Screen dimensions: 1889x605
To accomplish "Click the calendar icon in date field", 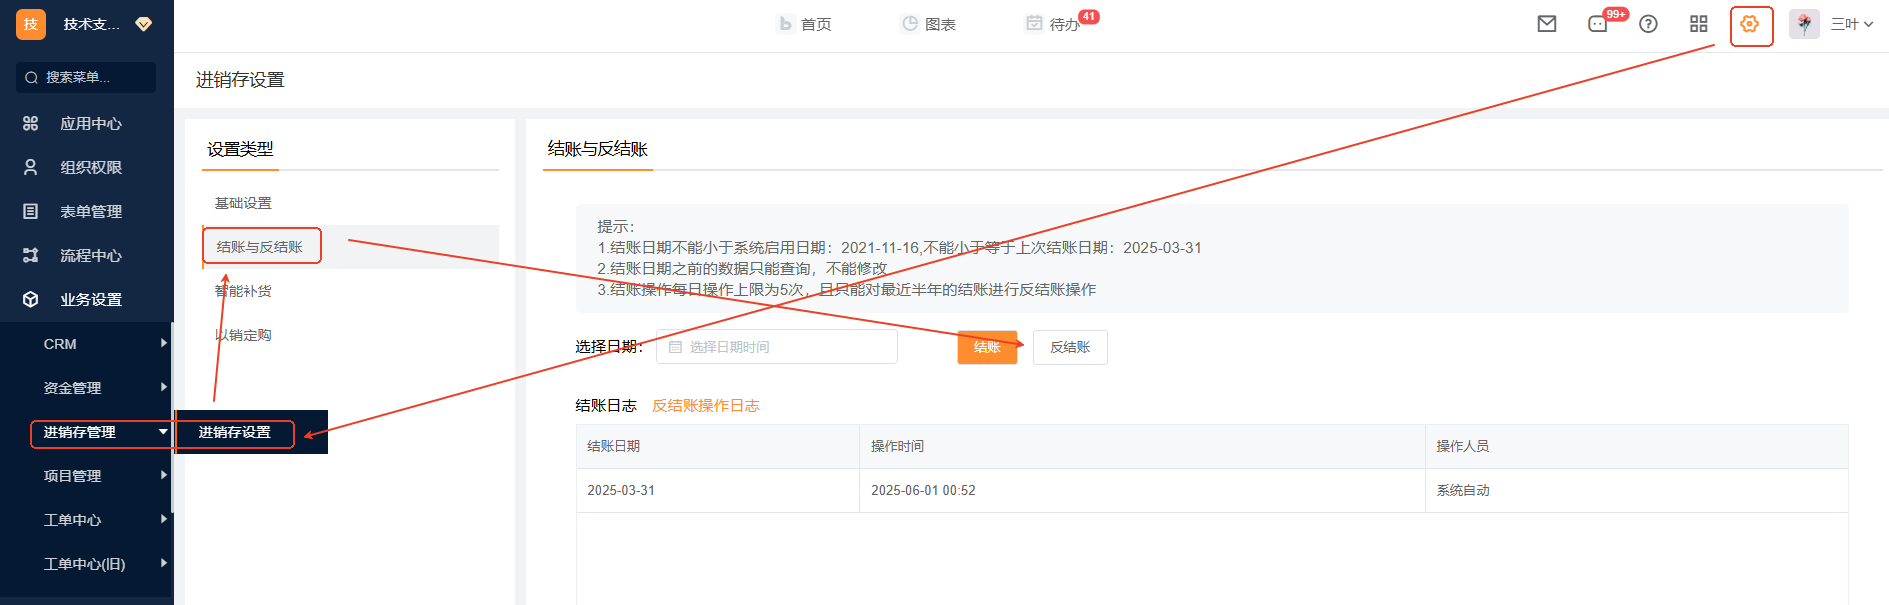I will 675,347.
